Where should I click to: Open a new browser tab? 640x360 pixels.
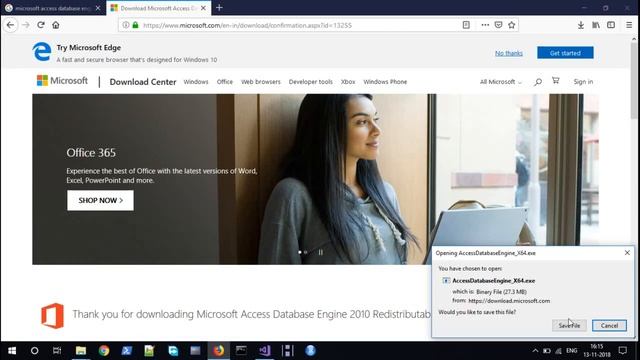click(219, 8)
